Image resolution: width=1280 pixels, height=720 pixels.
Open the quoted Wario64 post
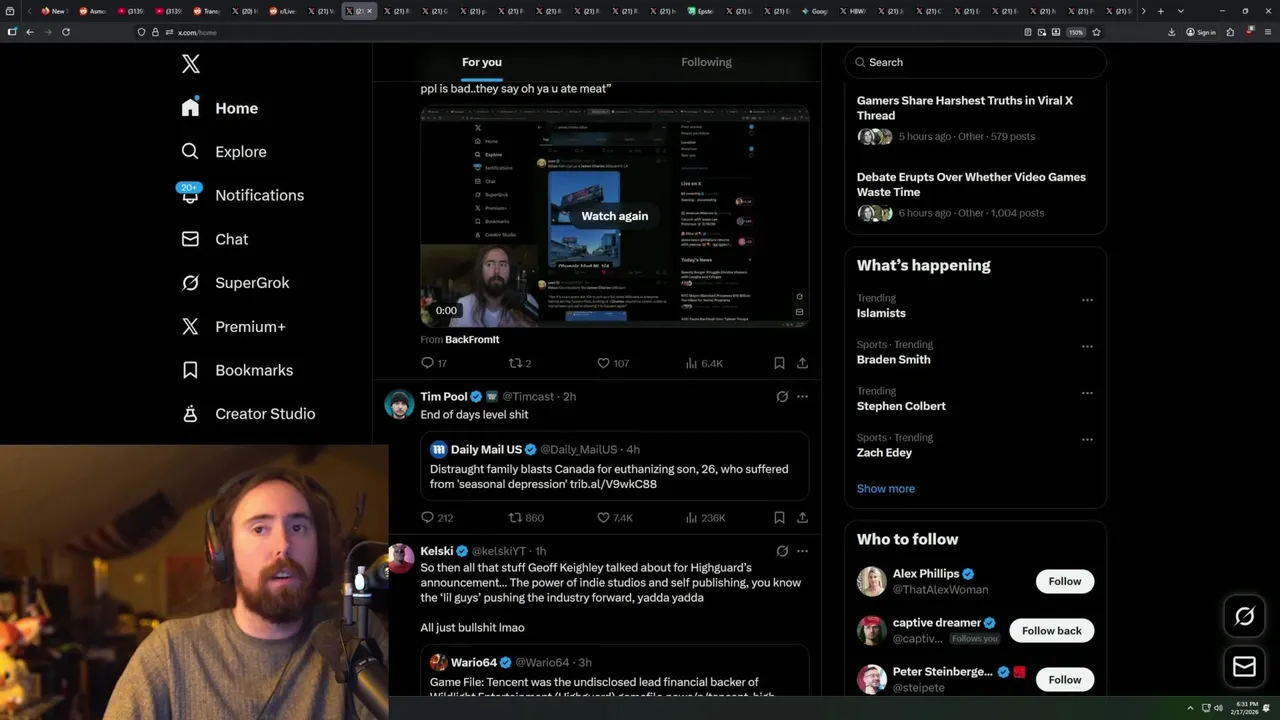pyautogui.click(x=614, y=672)
